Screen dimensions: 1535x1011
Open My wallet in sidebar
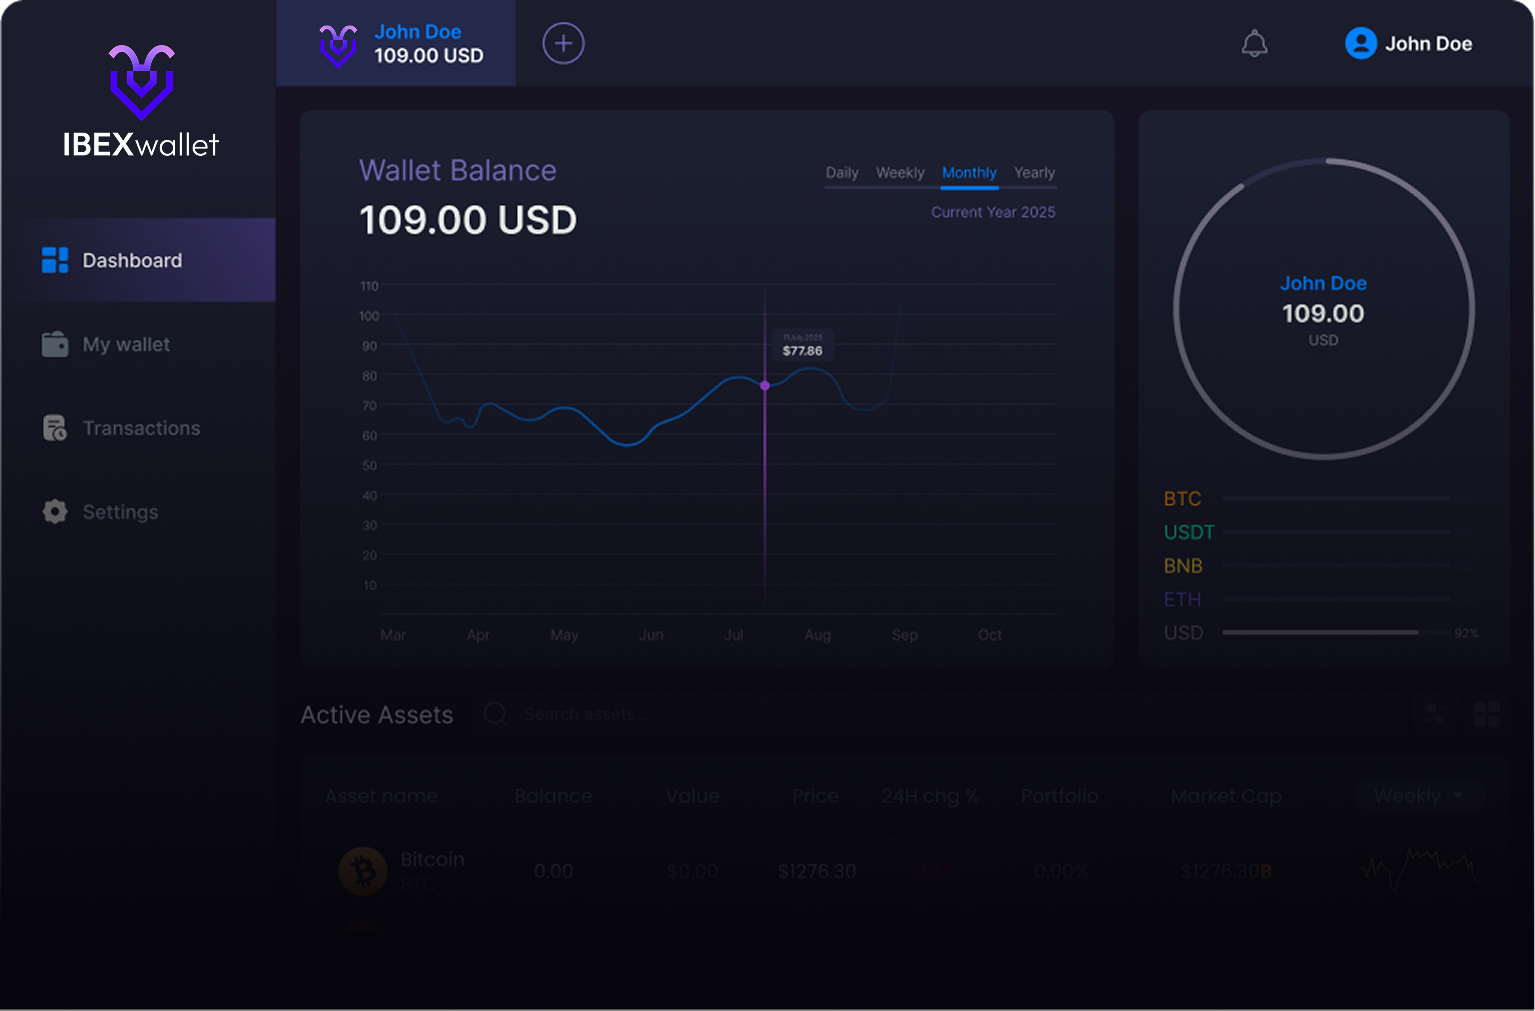point(126,344)
